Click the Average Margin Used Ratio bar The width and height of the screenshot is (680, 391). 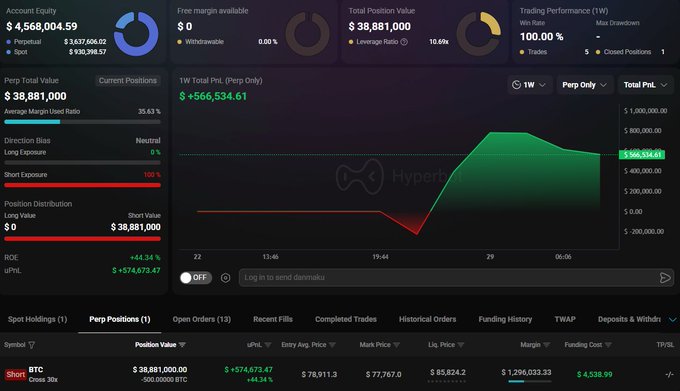pos(82,122)
